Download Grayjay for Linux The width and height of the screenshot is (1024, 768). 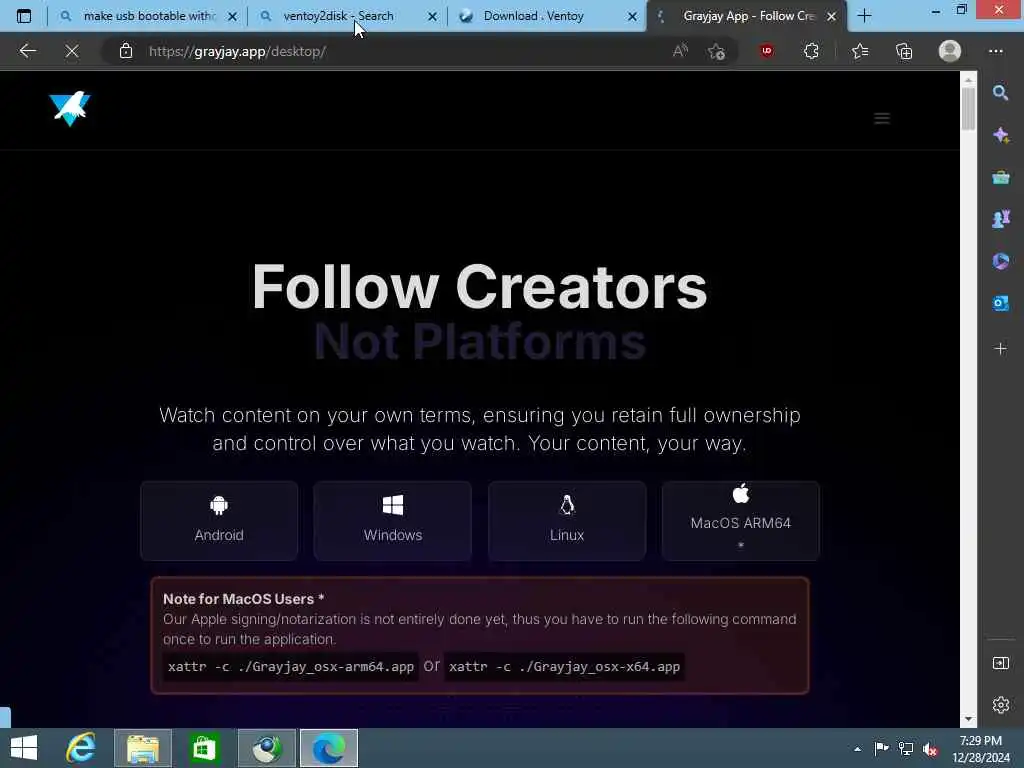(x=567, y=520)
